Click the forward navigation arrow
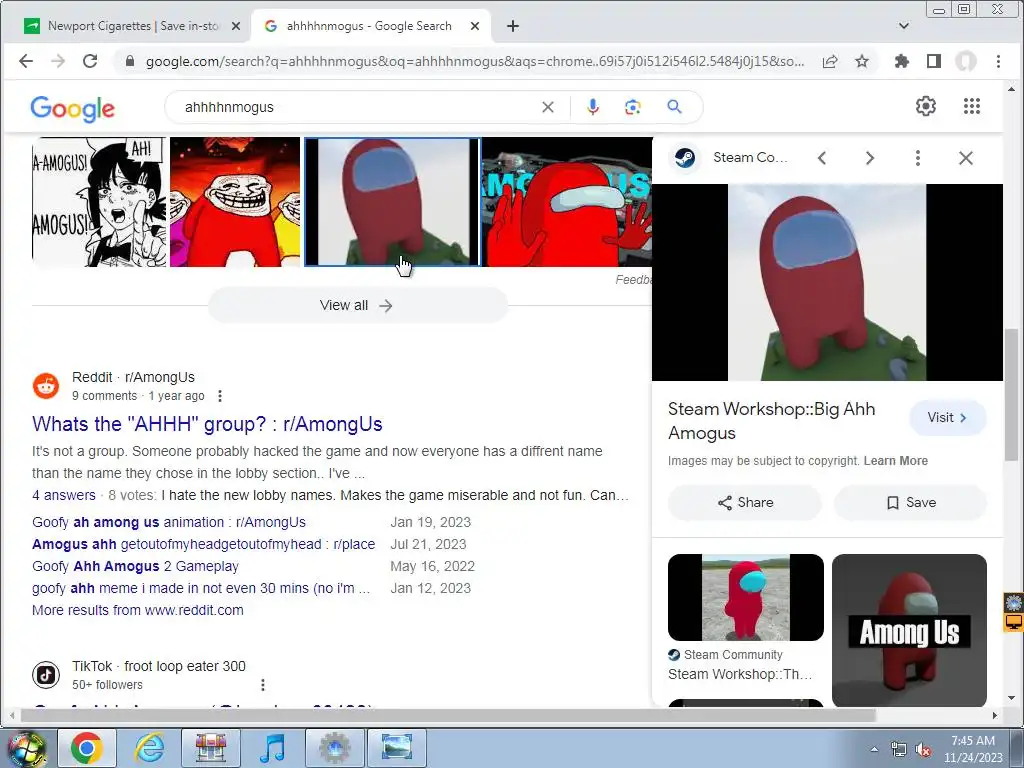This screenshot has width=1024, height=768. click(x=58, y=61)
